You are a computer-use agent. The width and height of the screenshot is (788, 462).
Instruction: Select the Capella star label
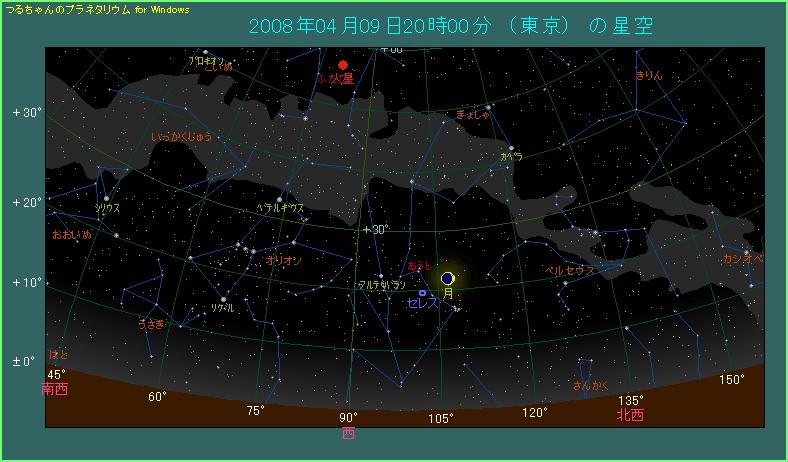[x=512, y=157]
